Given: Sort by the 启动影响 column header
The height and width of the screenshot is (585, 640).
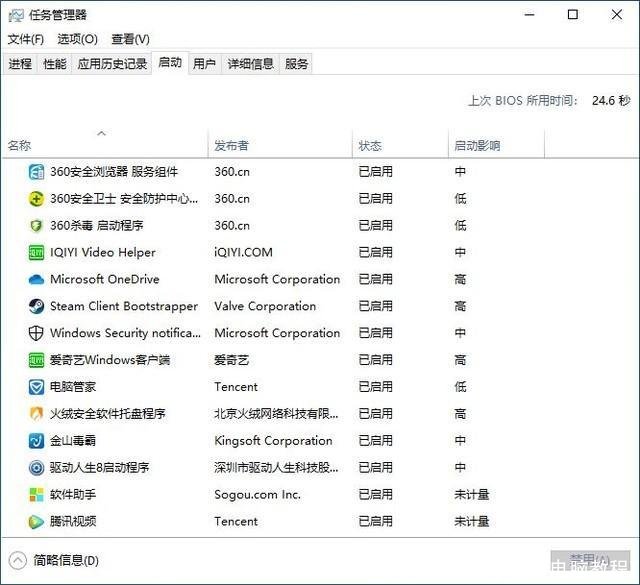Looking at the screenshot, I should click(x=477, y=146).
